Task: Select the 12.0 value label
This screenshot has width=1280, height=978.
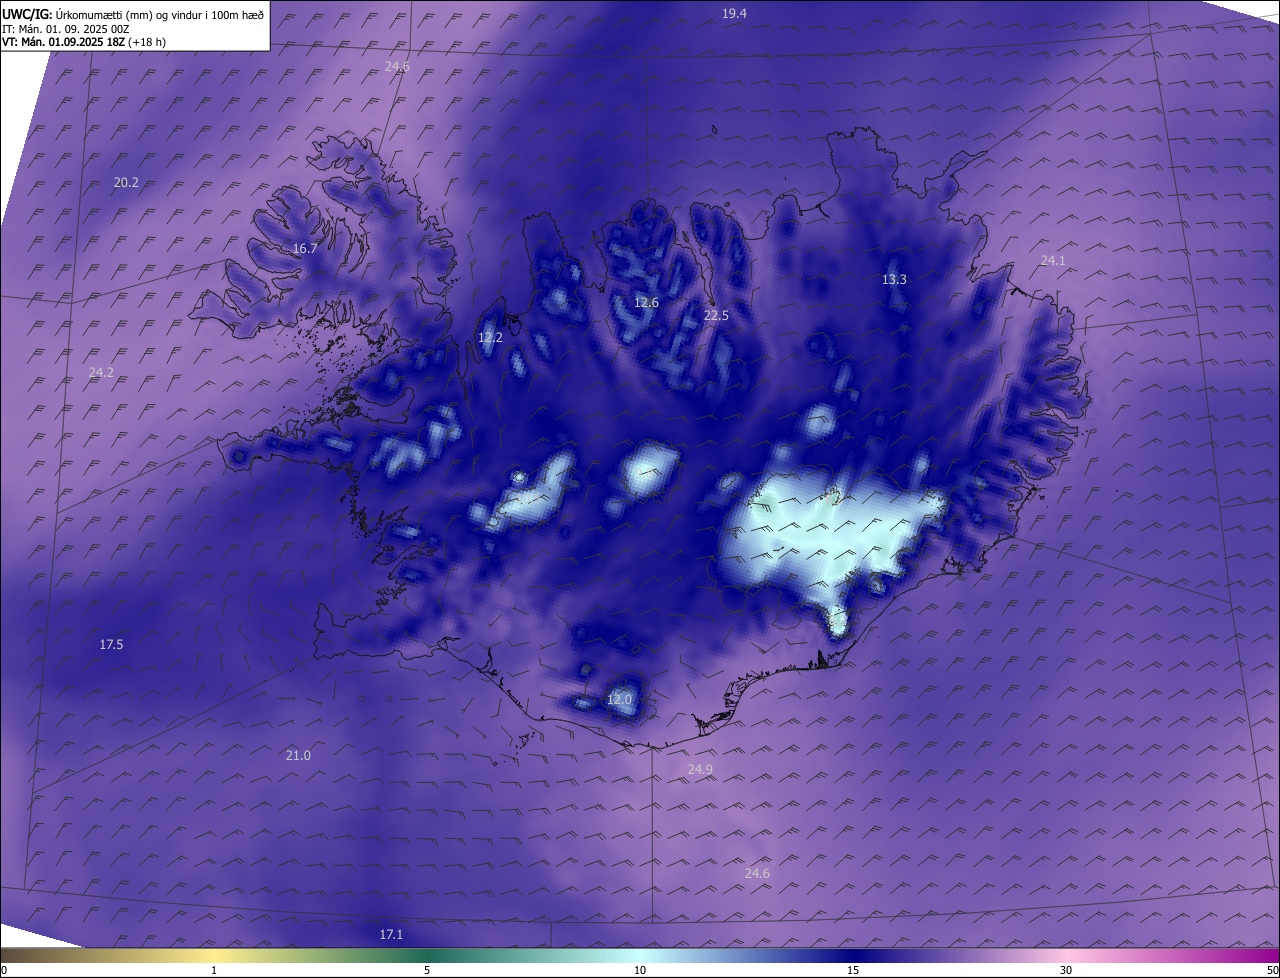Action: coord(619,700)
